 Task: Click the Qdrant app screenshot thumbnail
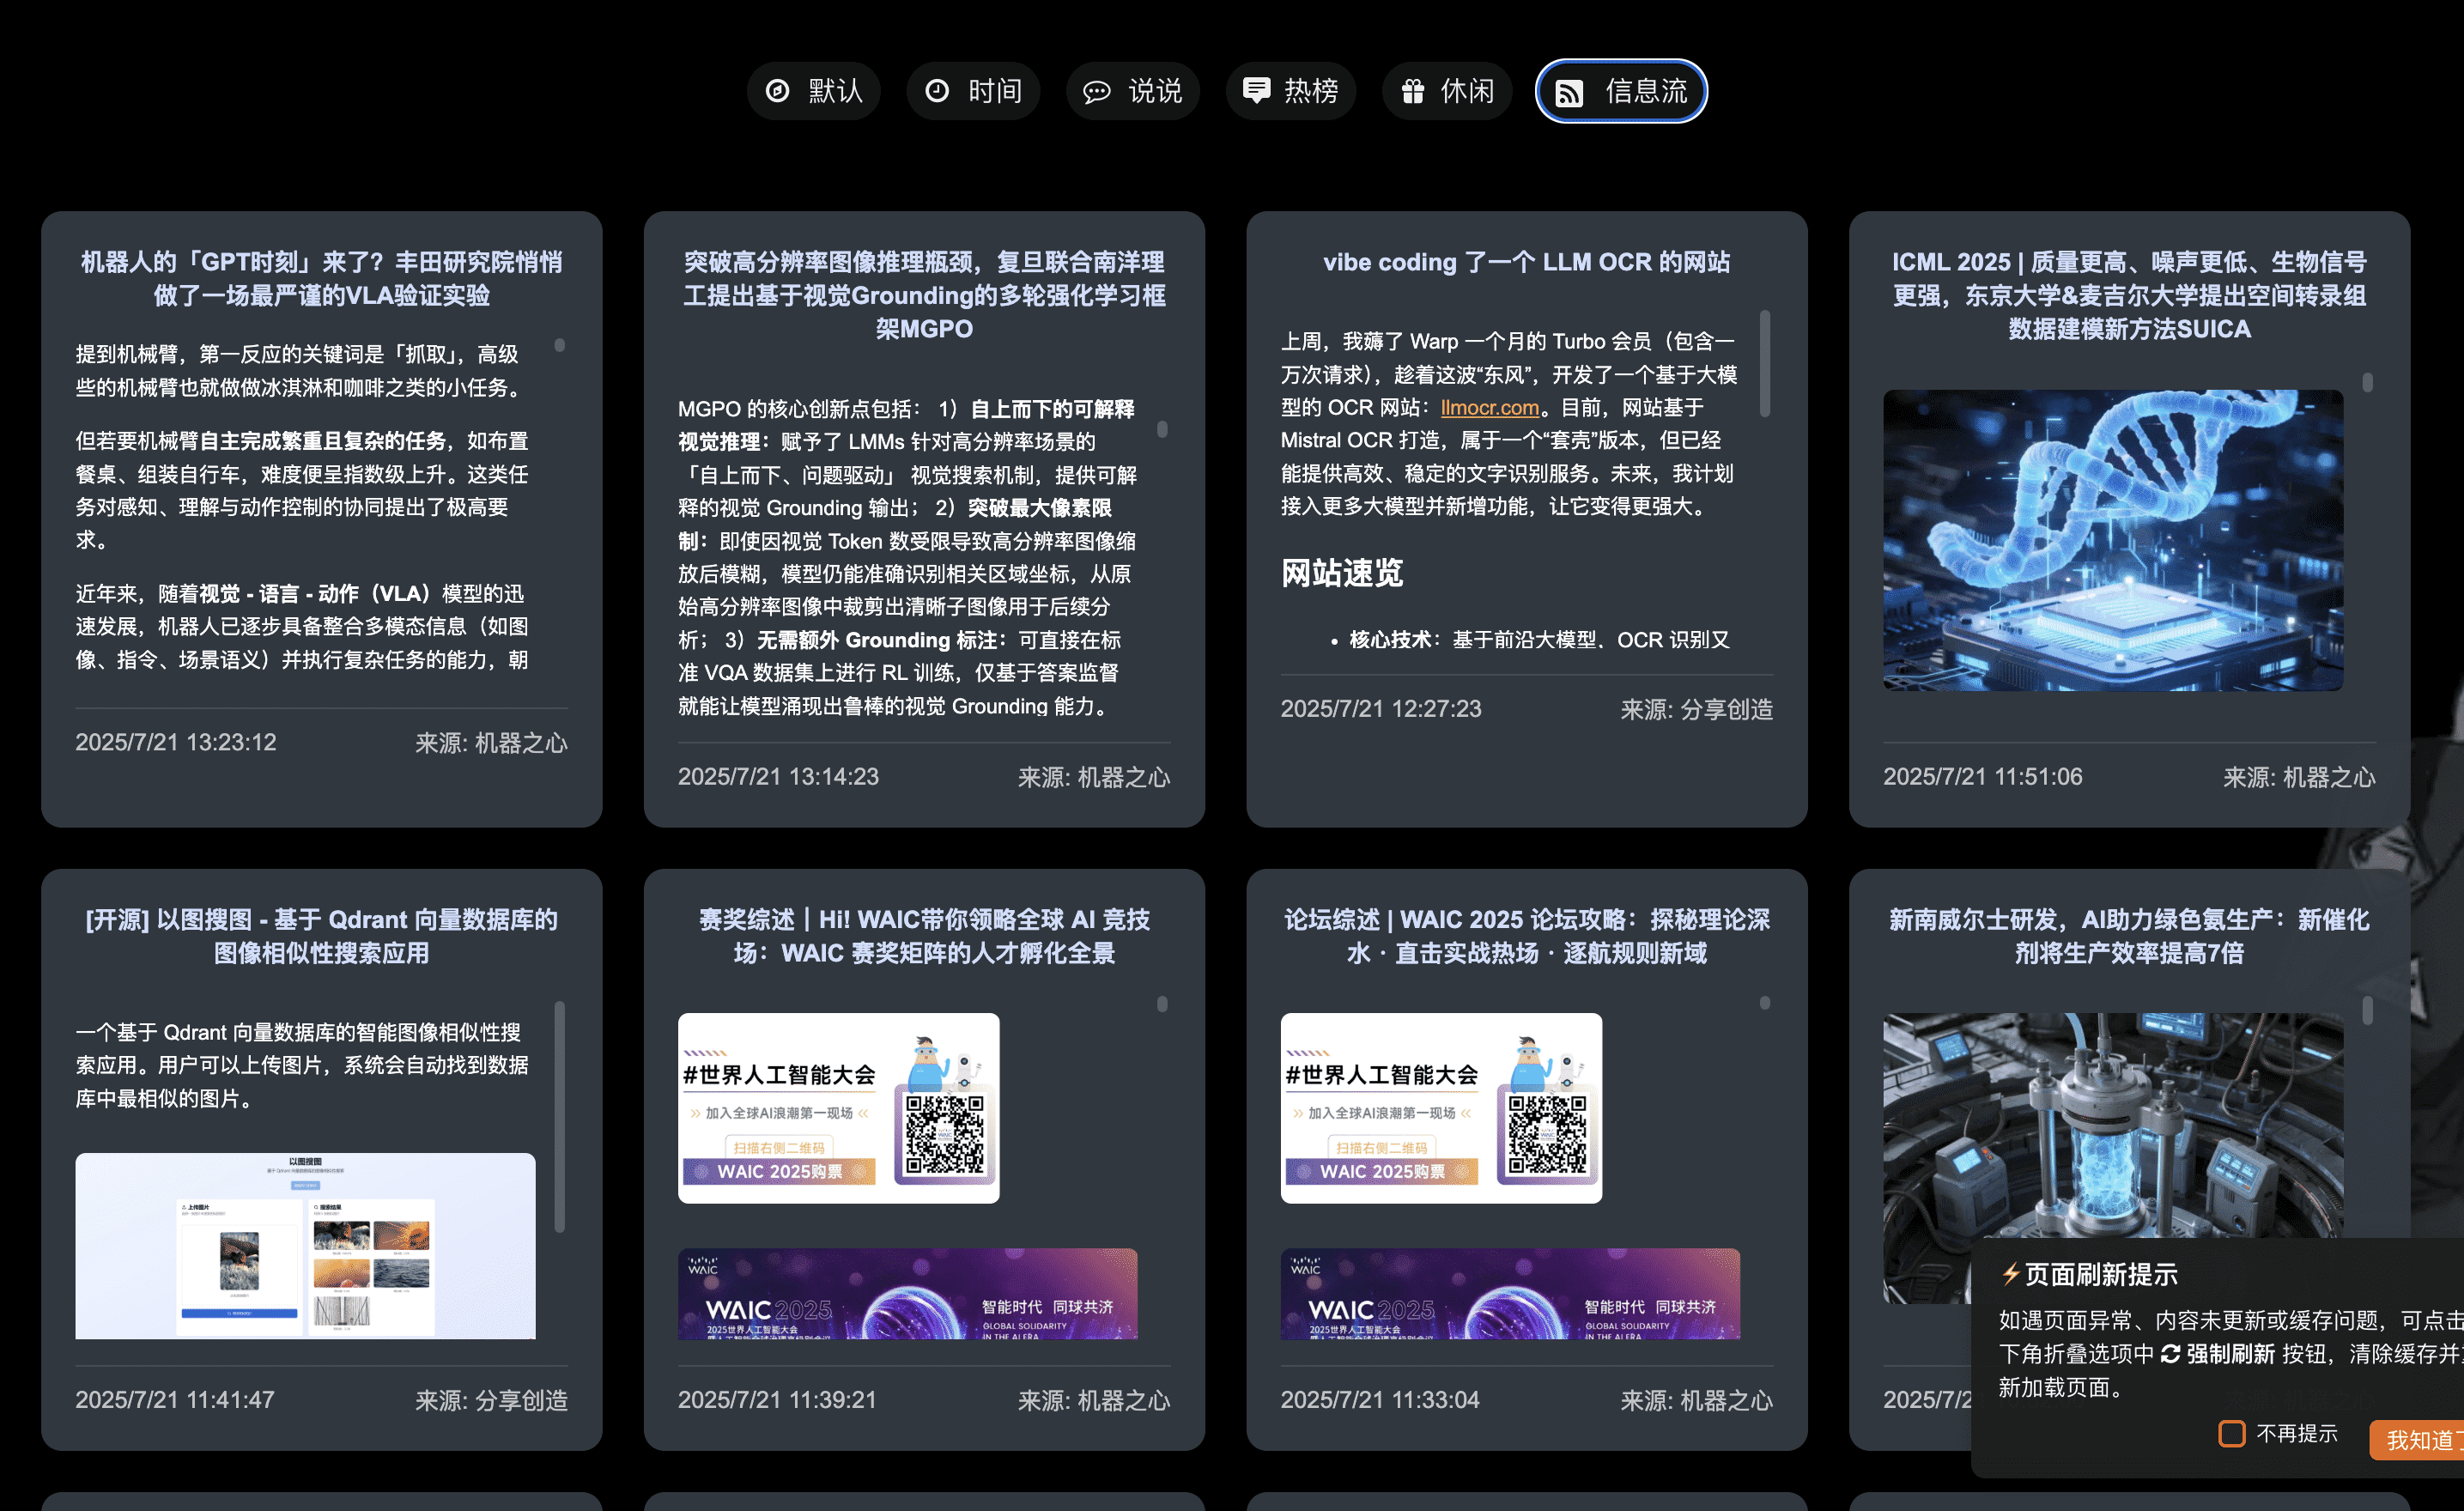[x=305, y=1245]
